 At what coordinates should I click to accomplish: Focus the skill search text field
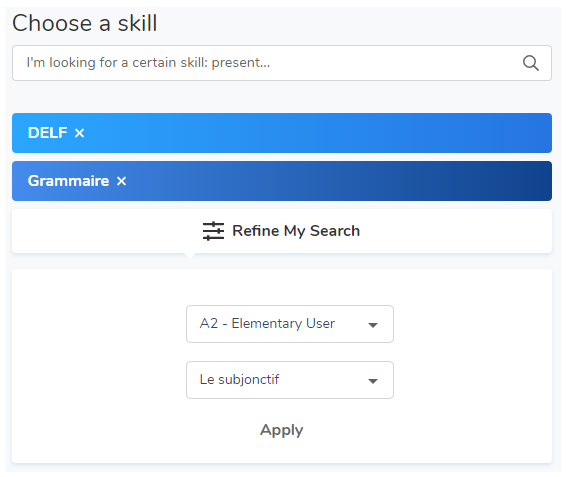[x=282, y=63]
